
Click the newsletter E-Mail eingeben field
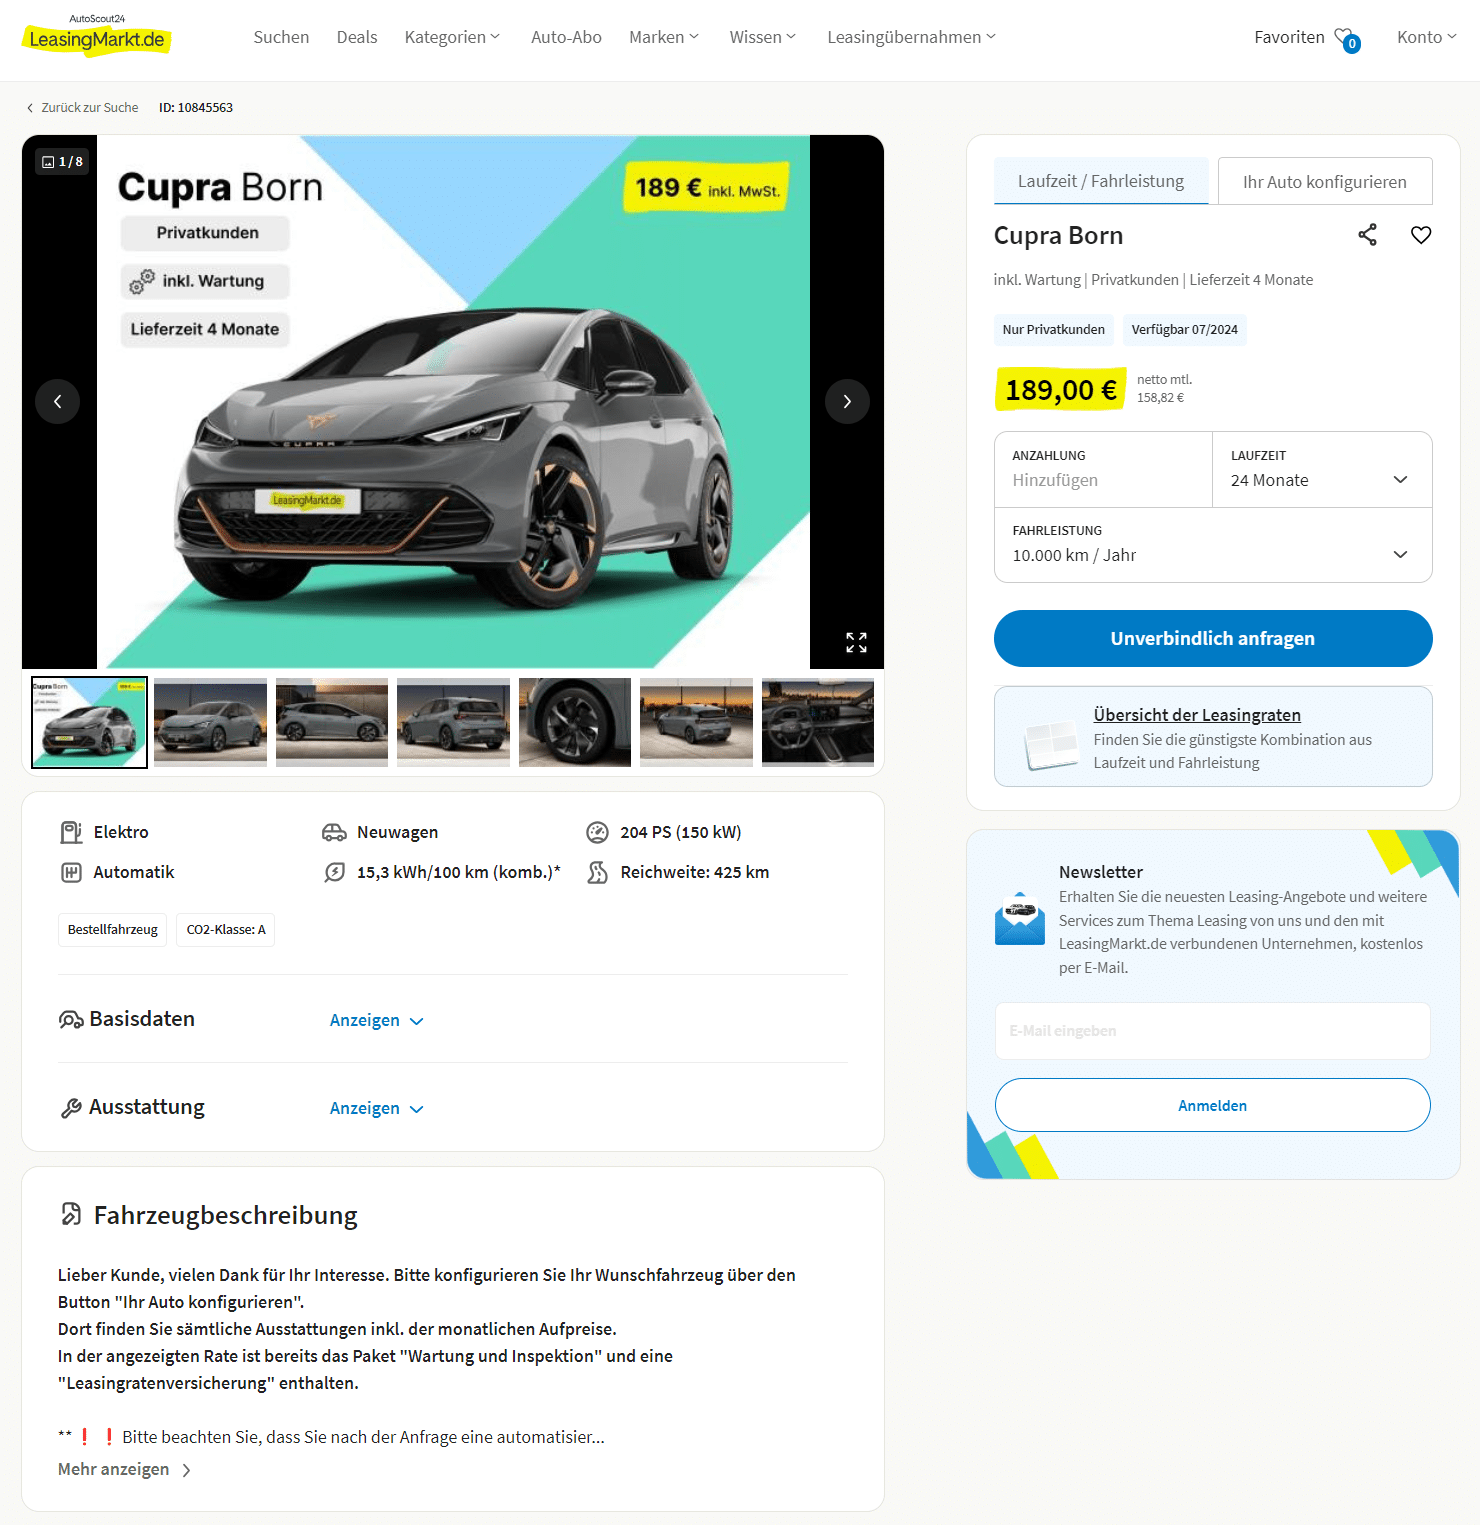point(1213,1031)
